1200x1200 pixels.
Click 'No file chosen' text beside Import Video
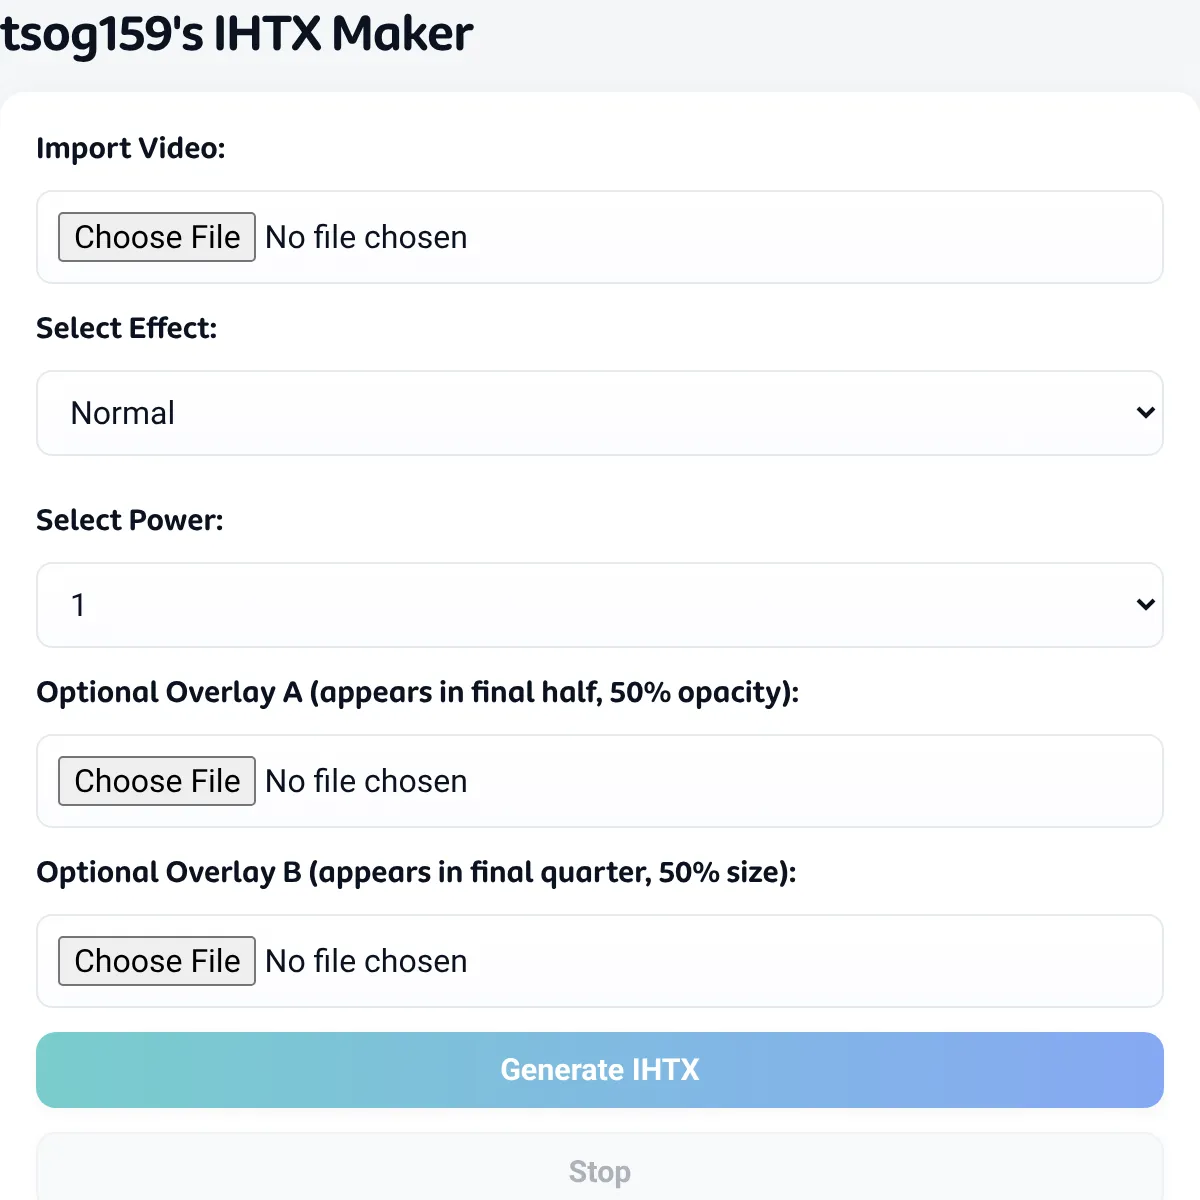366,237
